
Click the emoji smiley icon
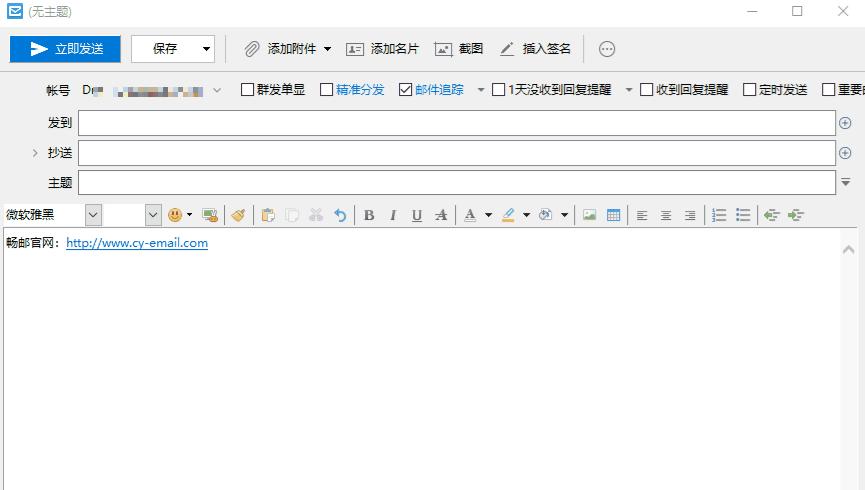point(175,215)
